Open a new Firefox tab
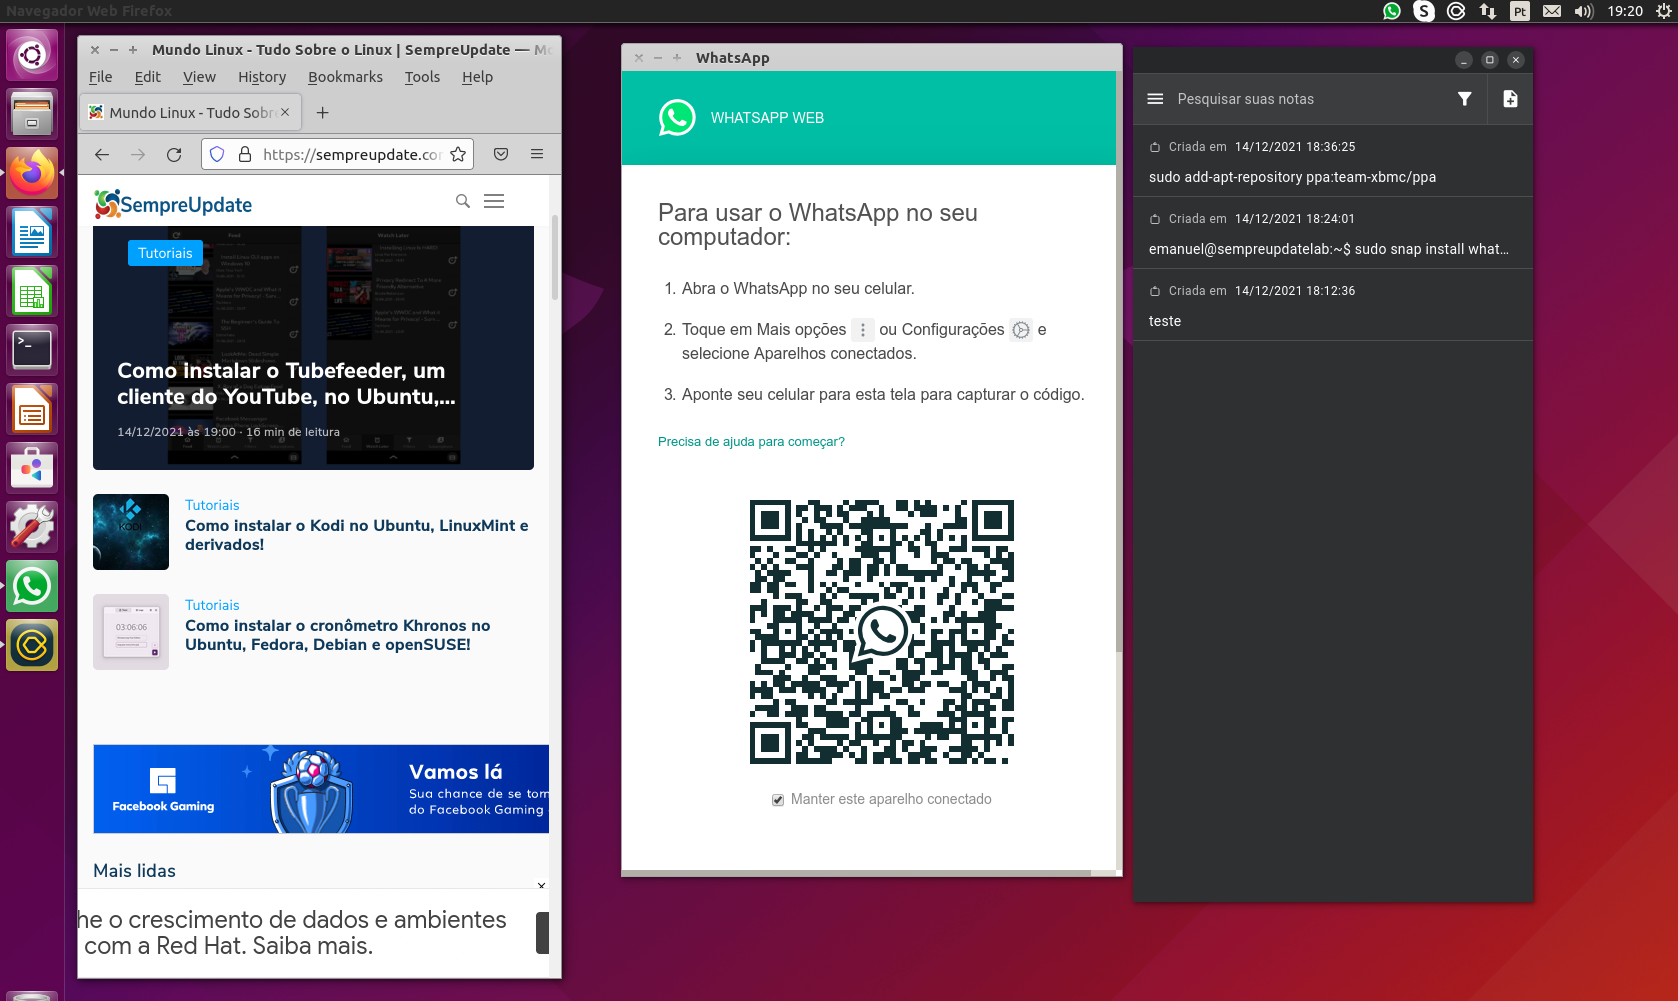 pos(322,113)
